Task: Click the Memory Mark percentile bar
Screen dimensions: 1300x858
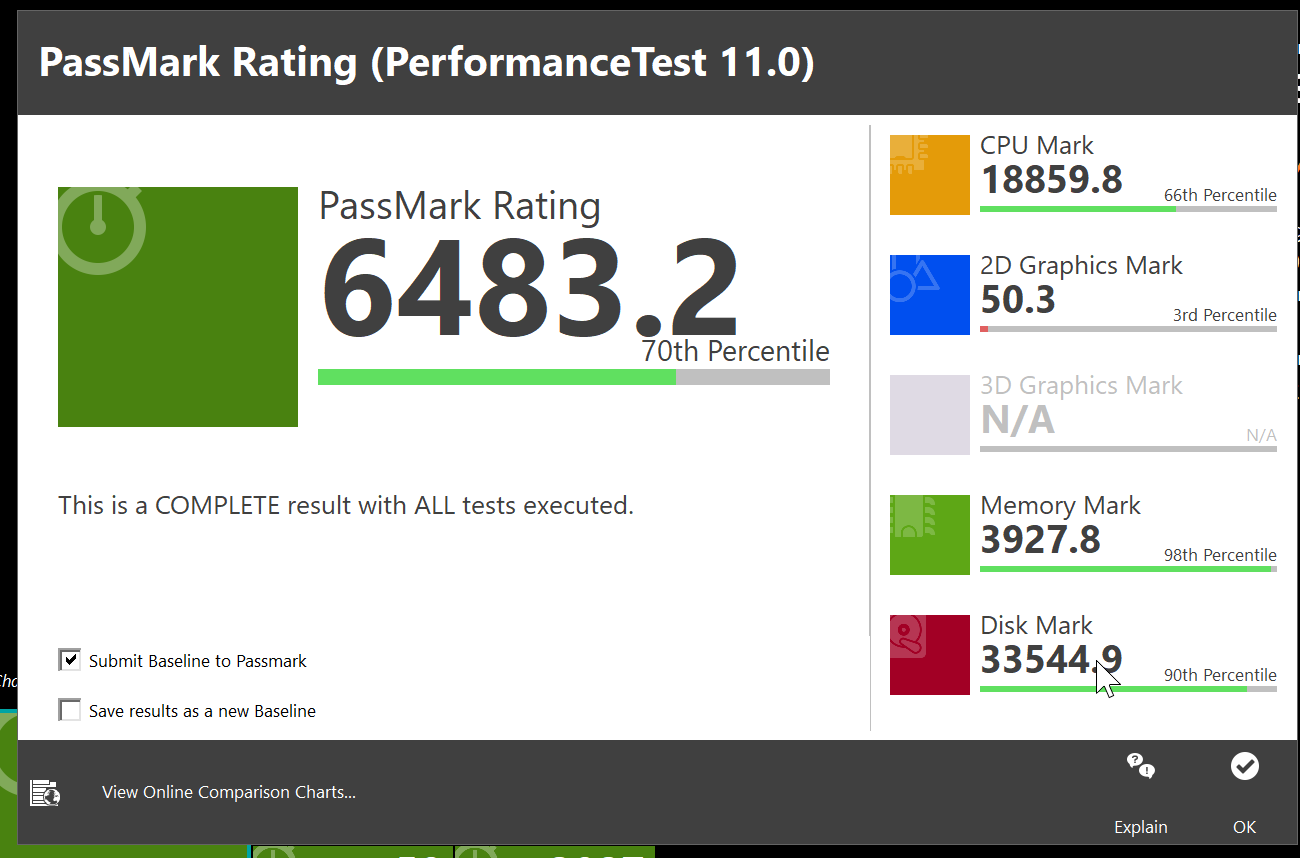Action: coord(1128,568)
